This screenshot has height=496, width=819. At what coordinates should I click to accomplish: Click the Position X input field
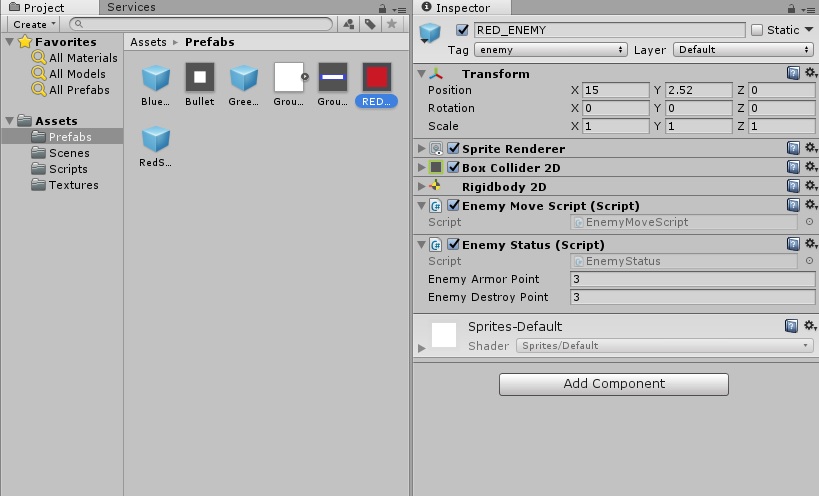pos(616,90)
